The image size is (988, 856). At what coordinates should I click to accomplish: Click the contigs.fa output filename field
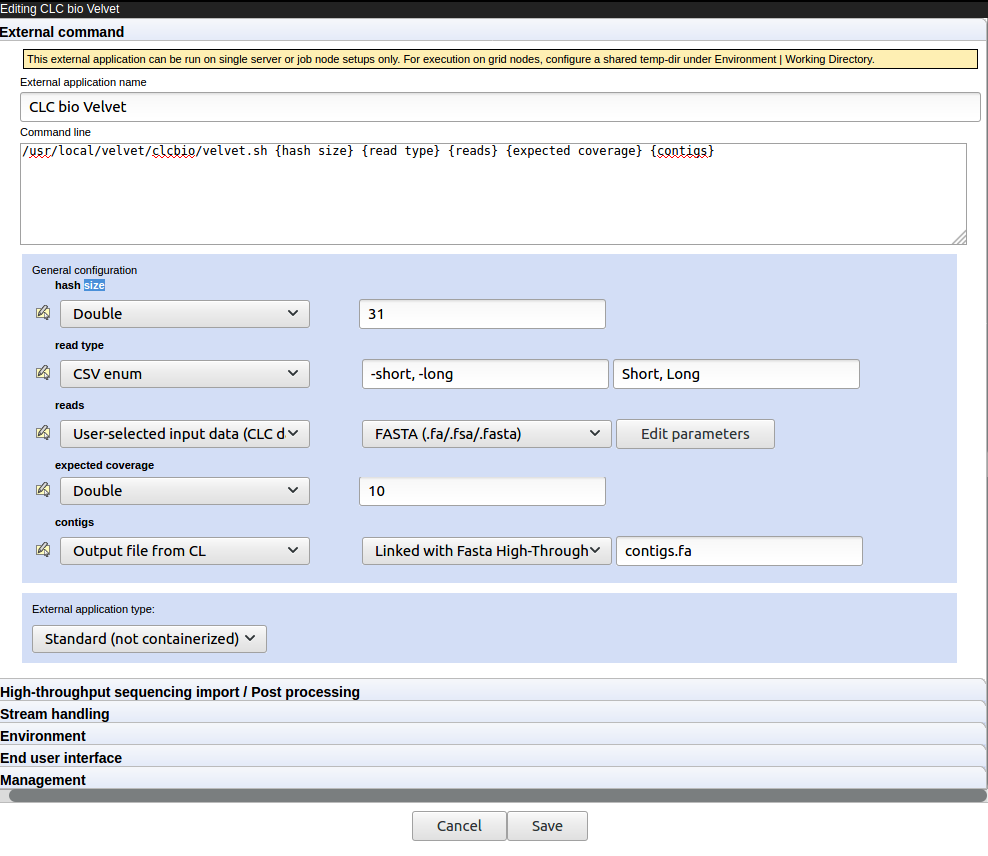pyautogui.click(x=739, y=550)
